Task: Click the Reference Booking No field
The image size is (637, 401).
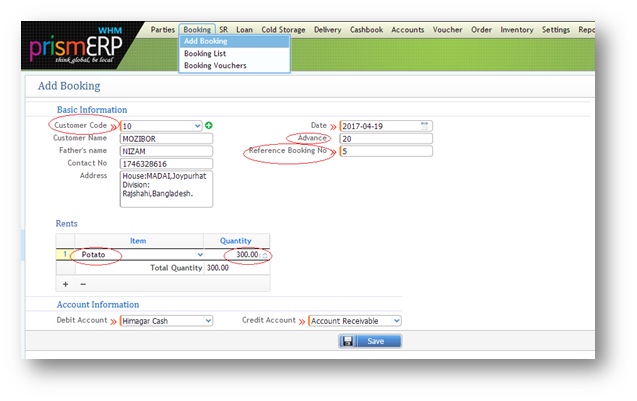Action: pyautogui.click(x=385, y=152)
